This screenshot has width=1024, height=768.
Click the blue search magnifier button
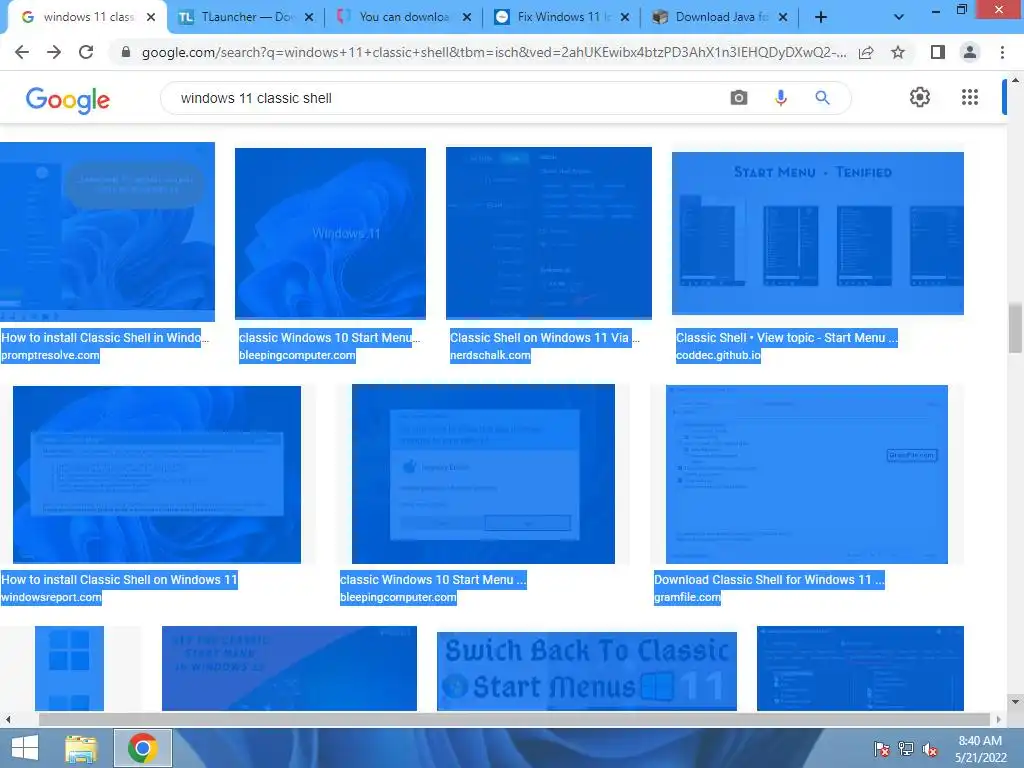[x=822, y=98]
